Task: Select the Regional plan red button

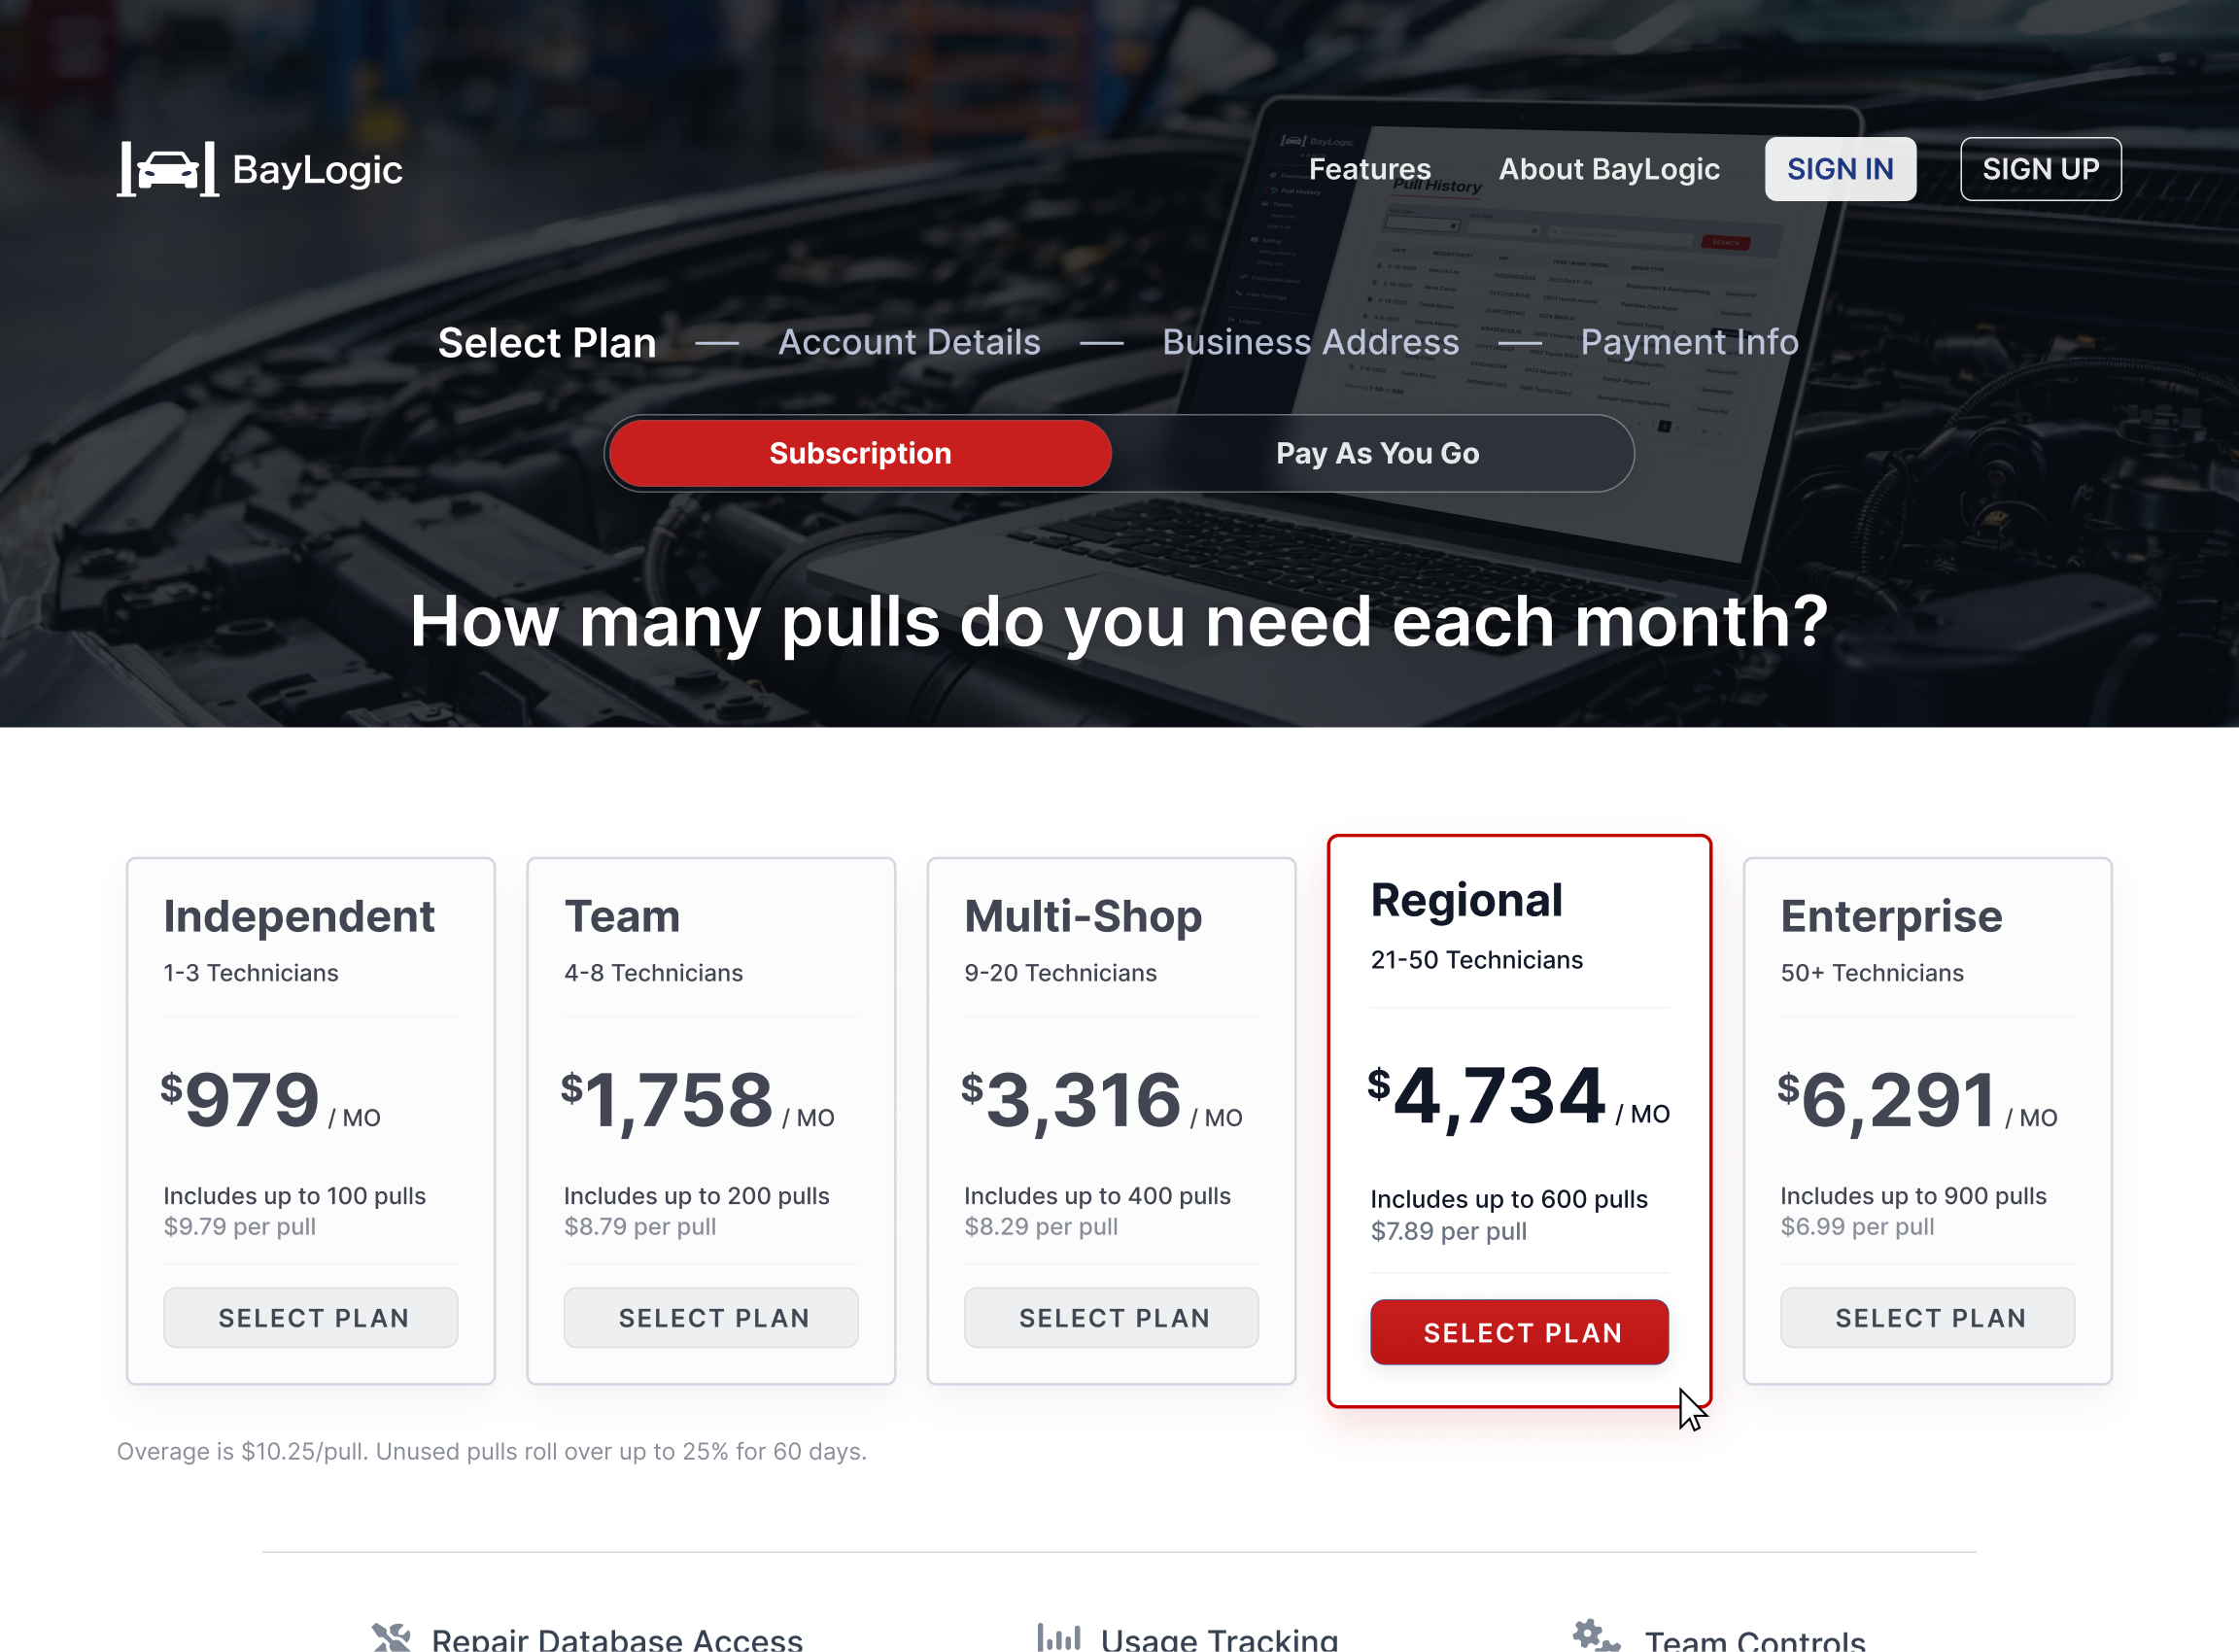Action: click(x=1519, y=1332)
